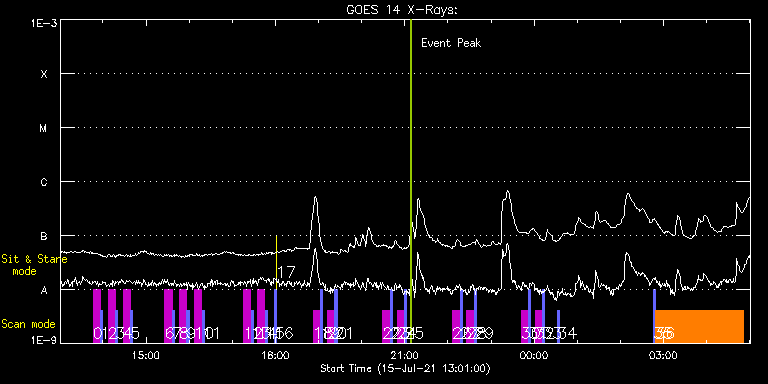Click the M flare class axis label

pos(44,128)
